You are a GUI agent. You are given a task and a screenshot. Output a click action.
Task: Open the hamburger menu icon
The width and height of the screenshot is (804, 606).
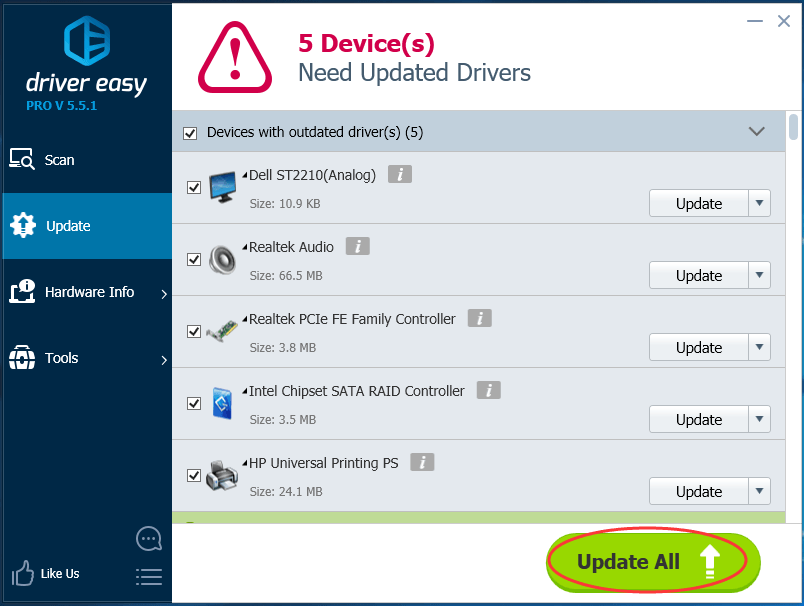click(149, 577)
